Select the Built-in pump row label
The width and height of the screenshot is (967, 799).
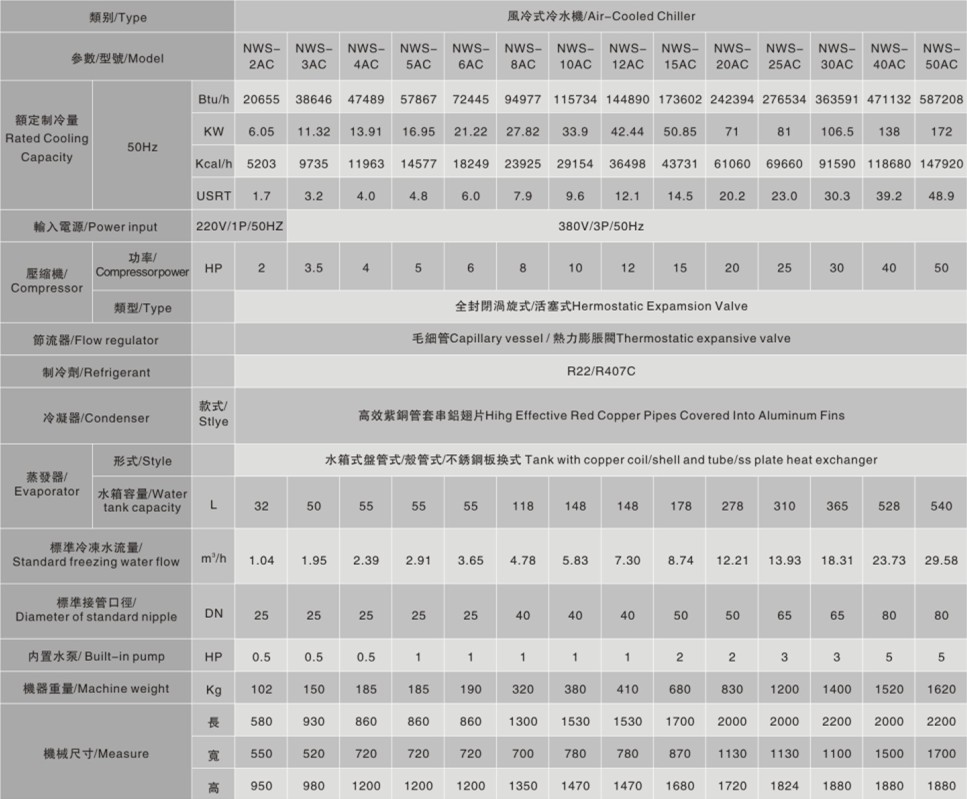pos(95,656)
